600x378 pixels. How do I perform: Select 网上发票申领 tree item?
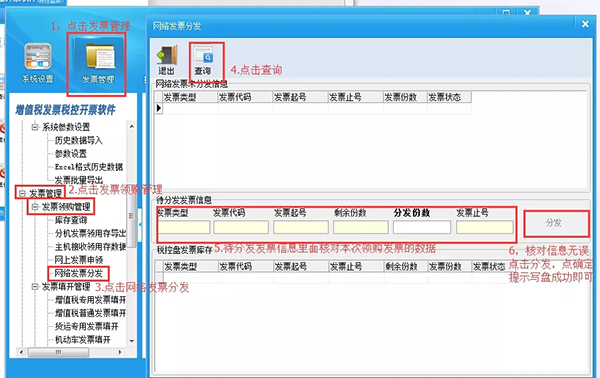78,260
